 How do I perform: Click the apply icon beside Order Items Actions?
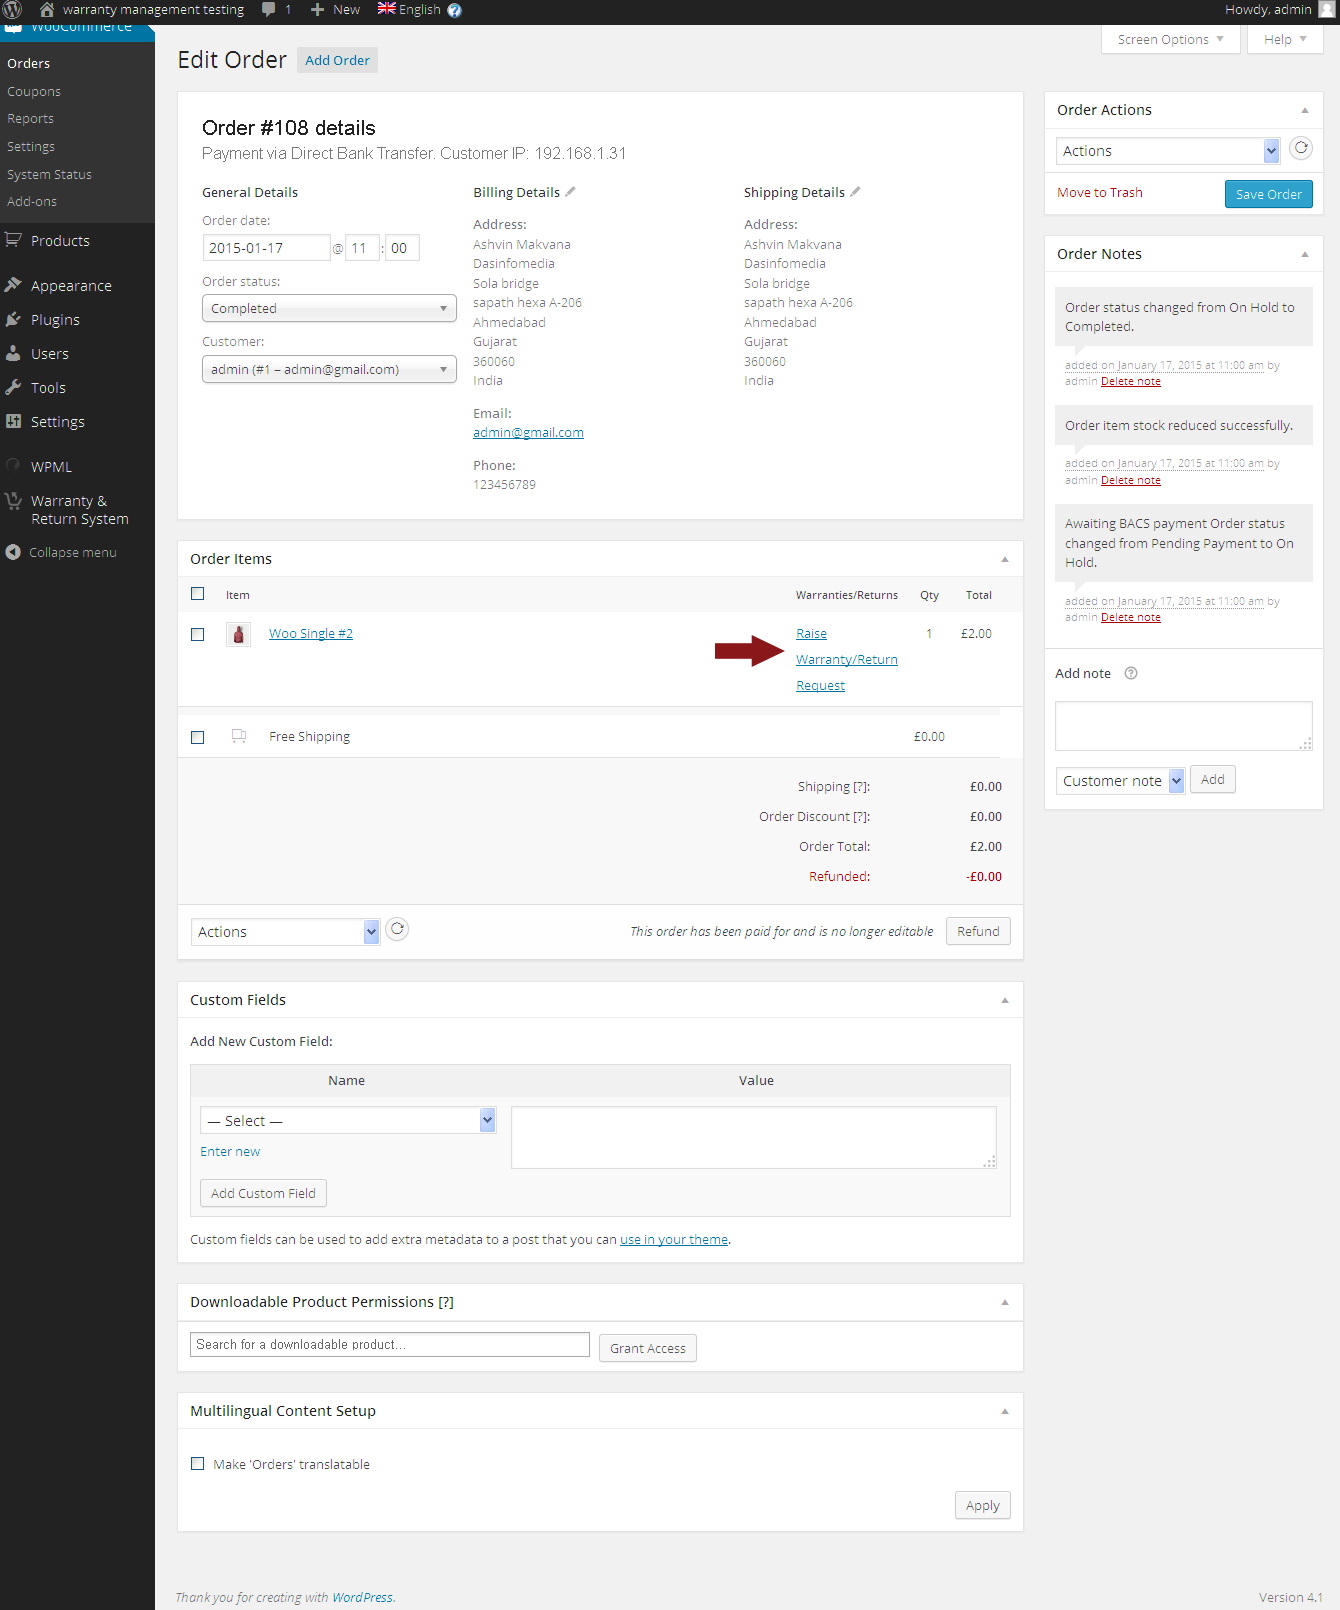click(397, 929)
